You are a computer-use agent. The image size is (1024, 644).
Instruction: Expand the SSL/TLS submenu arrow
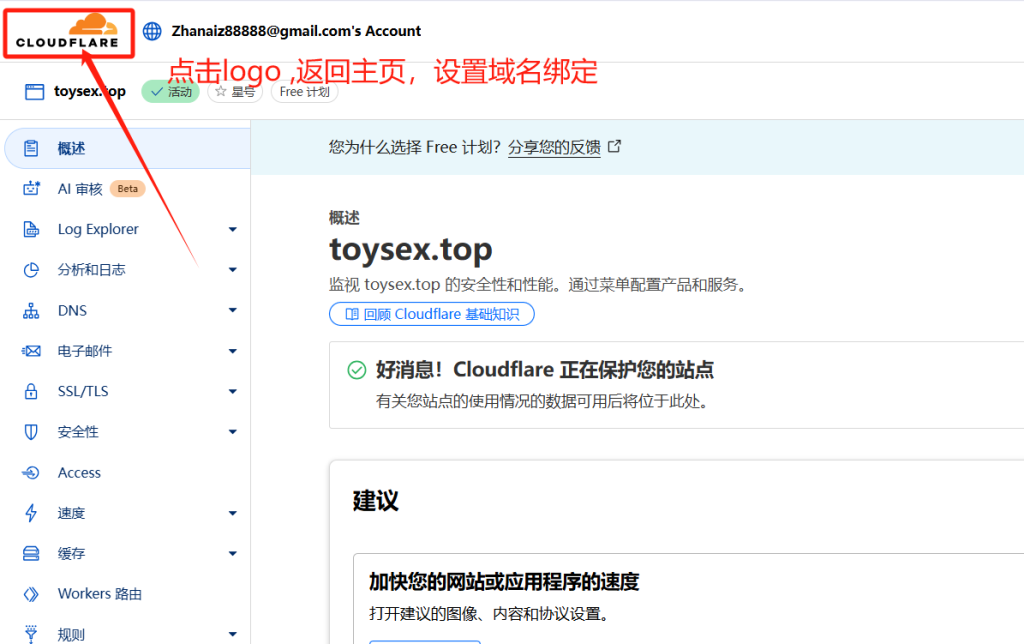pyautogui.click(x=232, y=391)
